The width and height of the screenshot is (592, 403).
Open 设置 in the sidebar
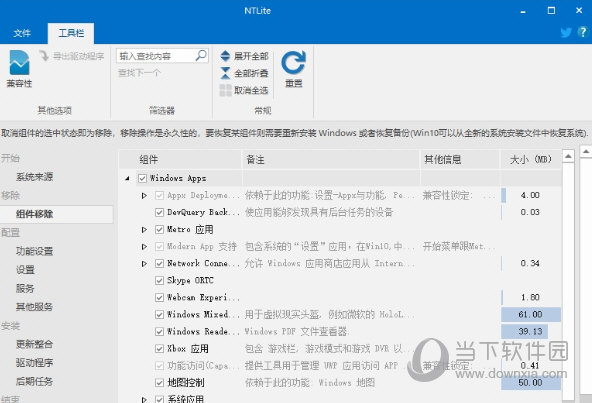[x=25, y=270]
